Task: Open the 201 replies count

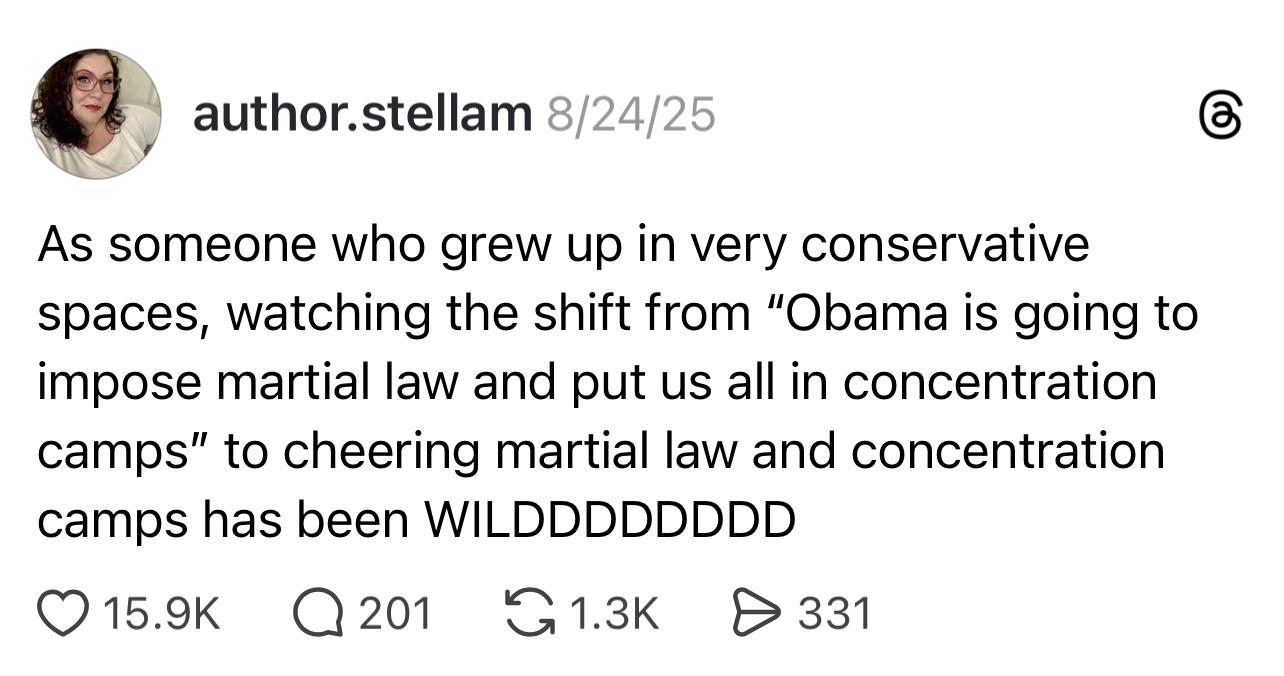Action: point(394,613)
